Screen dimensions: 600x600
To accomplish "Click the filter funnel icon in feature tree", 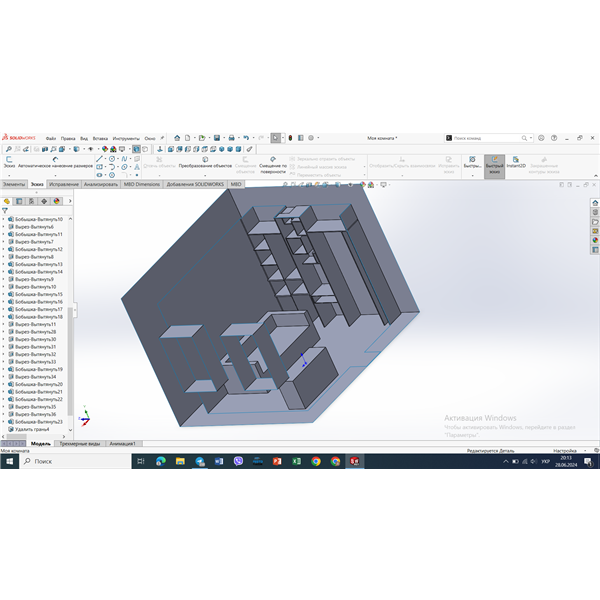I will (5, 210).
